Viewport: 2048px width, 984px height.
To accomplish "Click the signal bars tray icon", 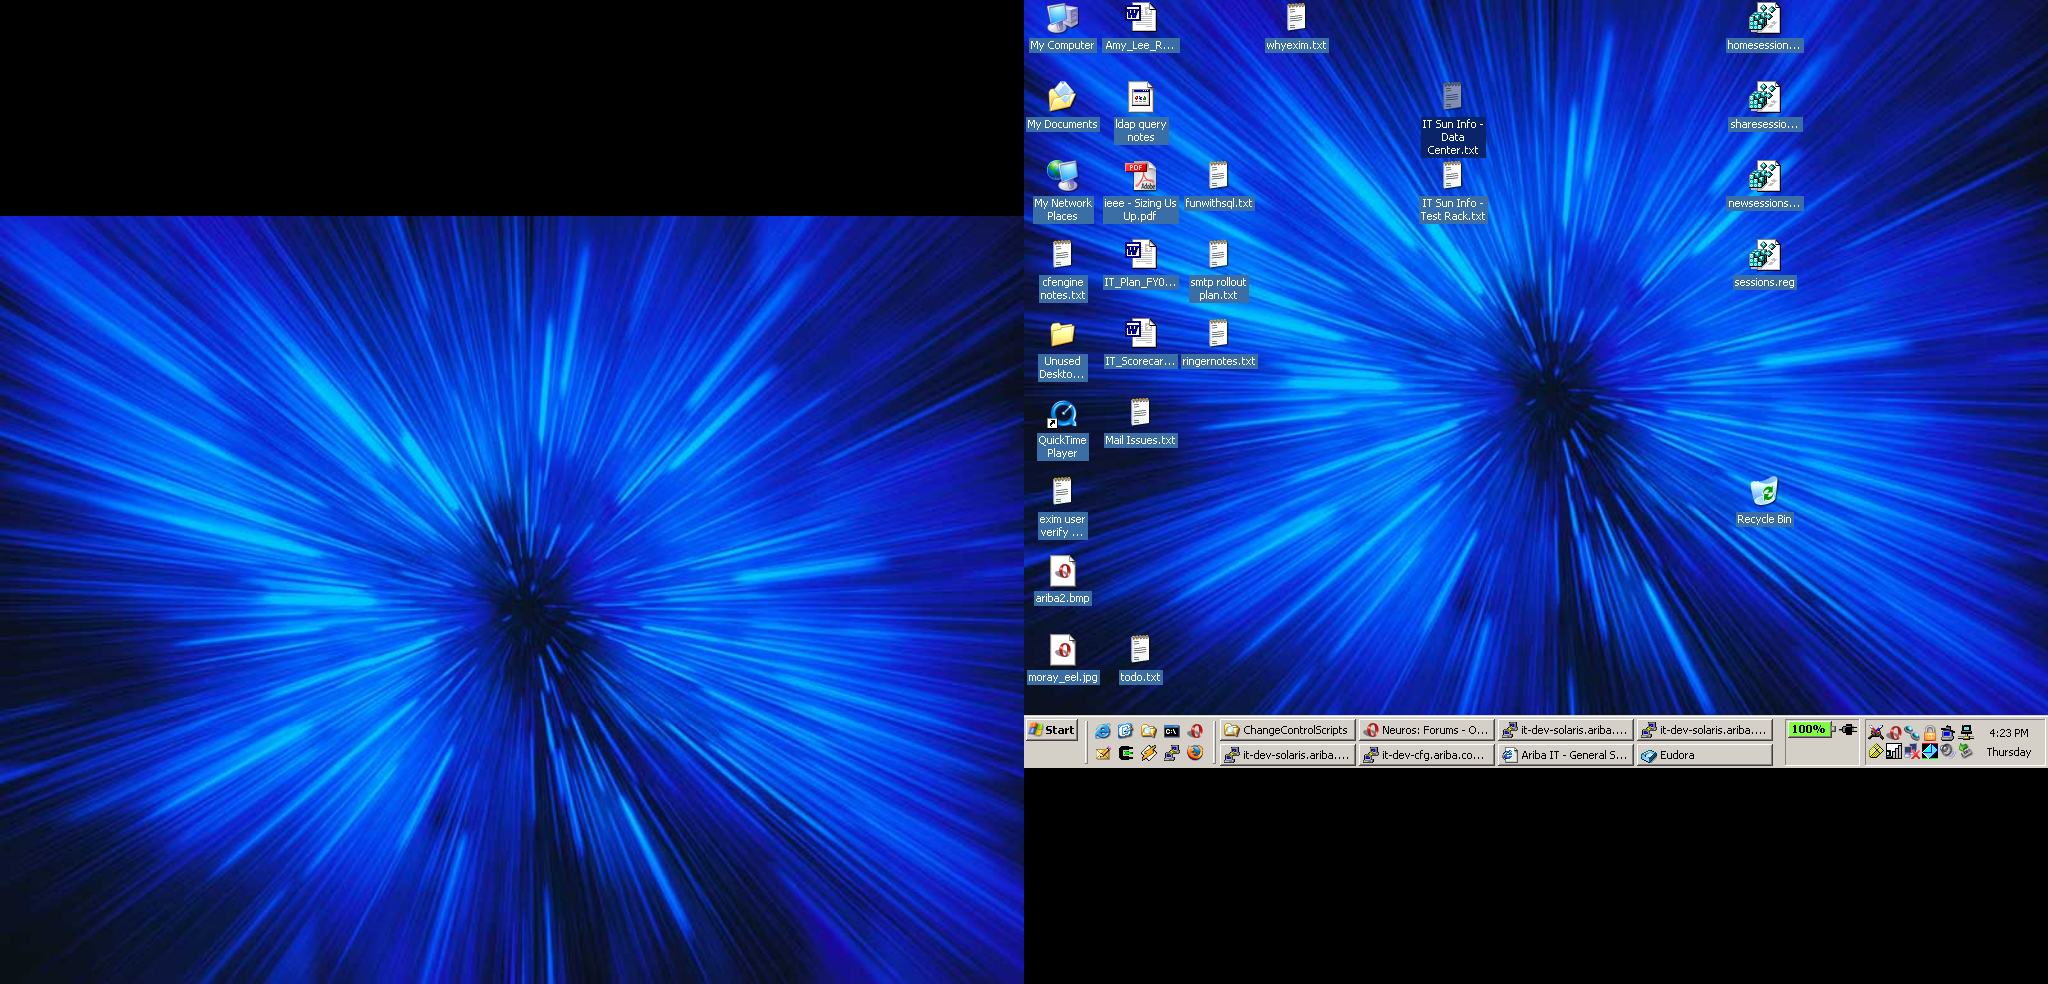I will (1894, 752).
